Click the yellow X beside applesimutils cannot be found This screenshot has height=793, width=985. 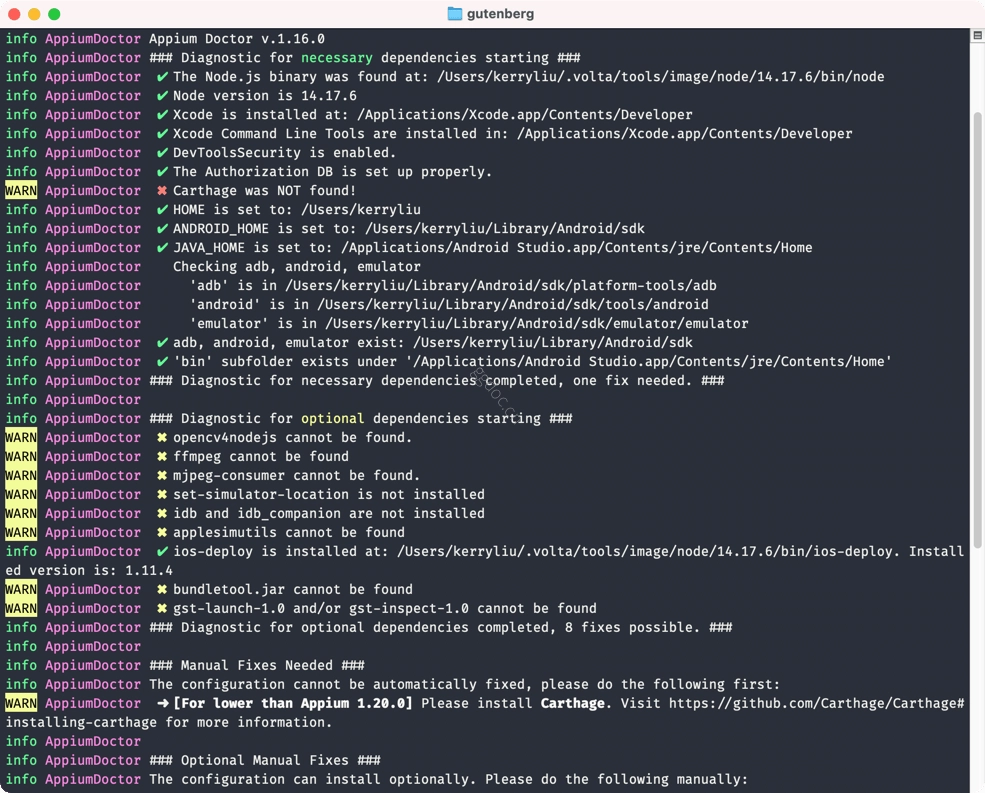(x=162, y=532)
